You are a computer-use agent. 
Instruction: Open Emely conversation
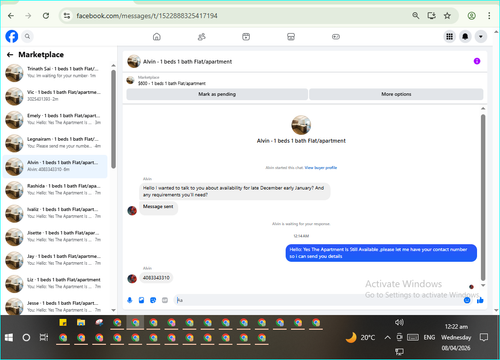pos(55,119)
